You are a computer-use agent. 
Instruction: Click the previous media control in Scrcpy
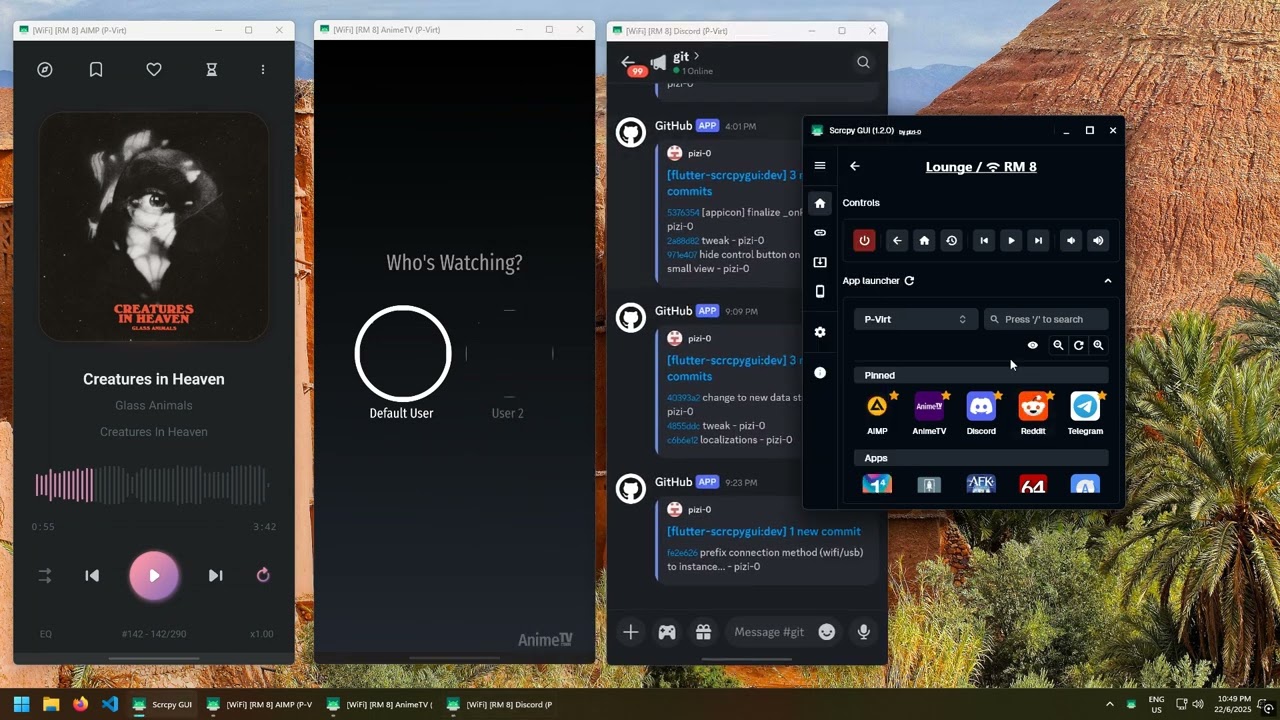(984, 240)
